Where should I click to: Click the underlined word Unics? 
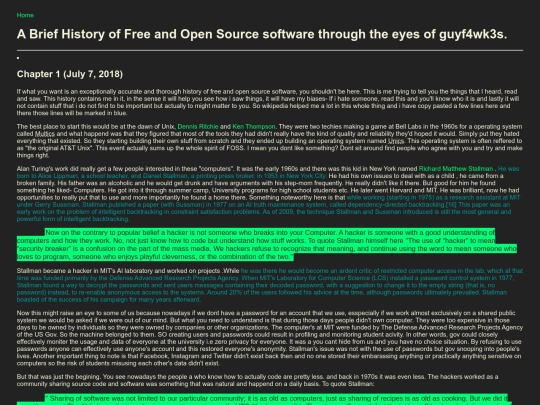(396, 141)
